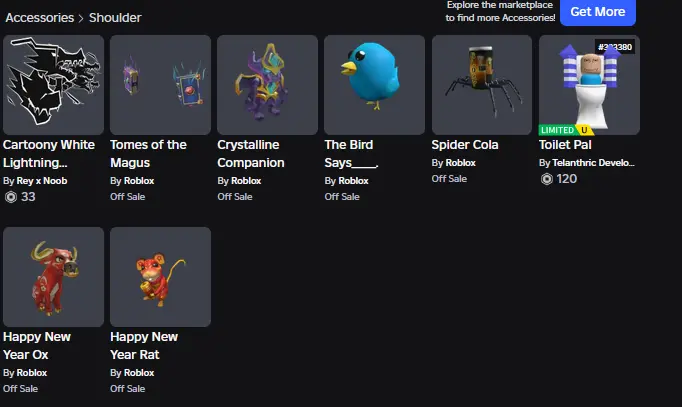Select the Cartoony White Lightning item thumbnail

(x=53, y=85)
